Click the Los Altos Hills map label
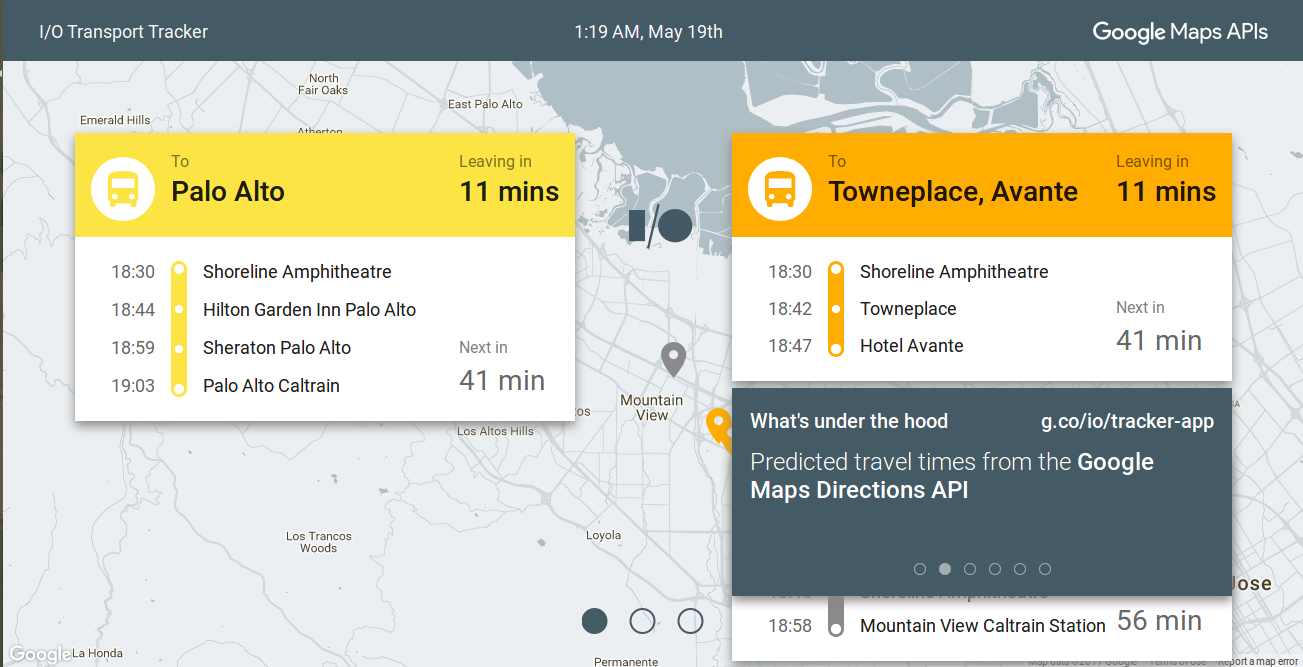This screenshot has width=1303, height=667. coord(495,432)
